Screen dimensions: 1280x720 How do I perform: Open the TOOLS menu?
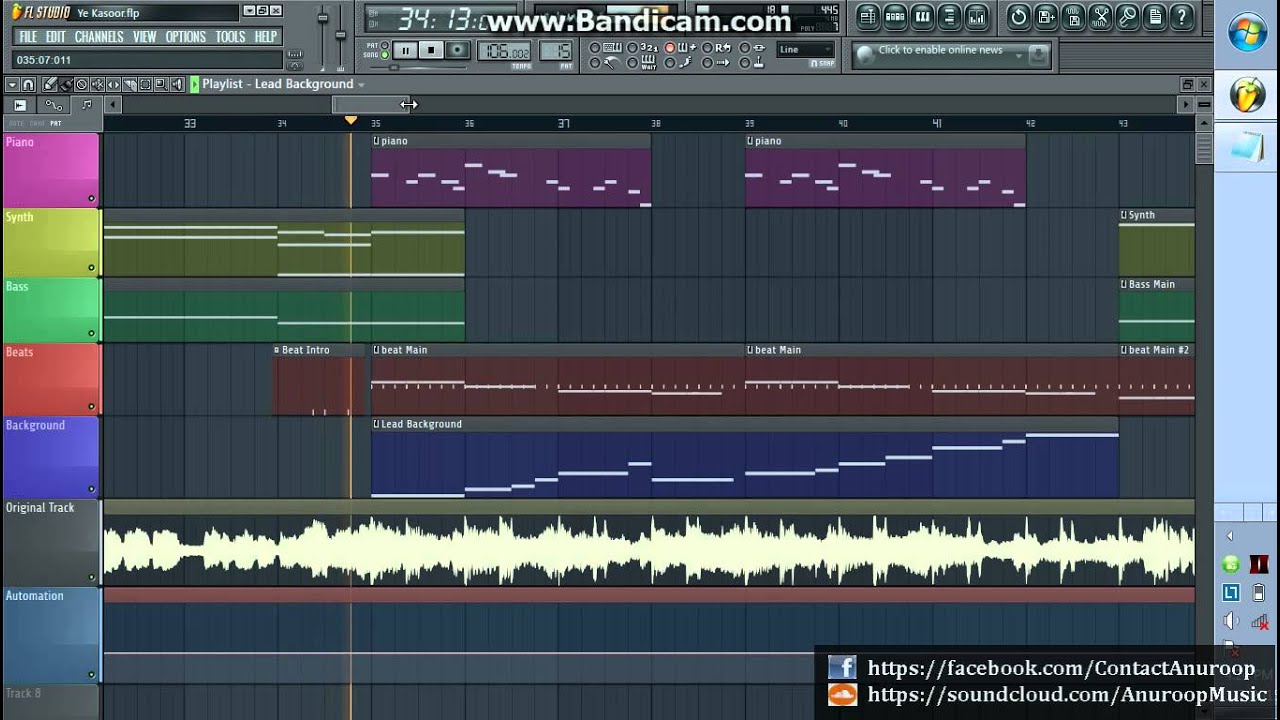(x=230, y=37)
